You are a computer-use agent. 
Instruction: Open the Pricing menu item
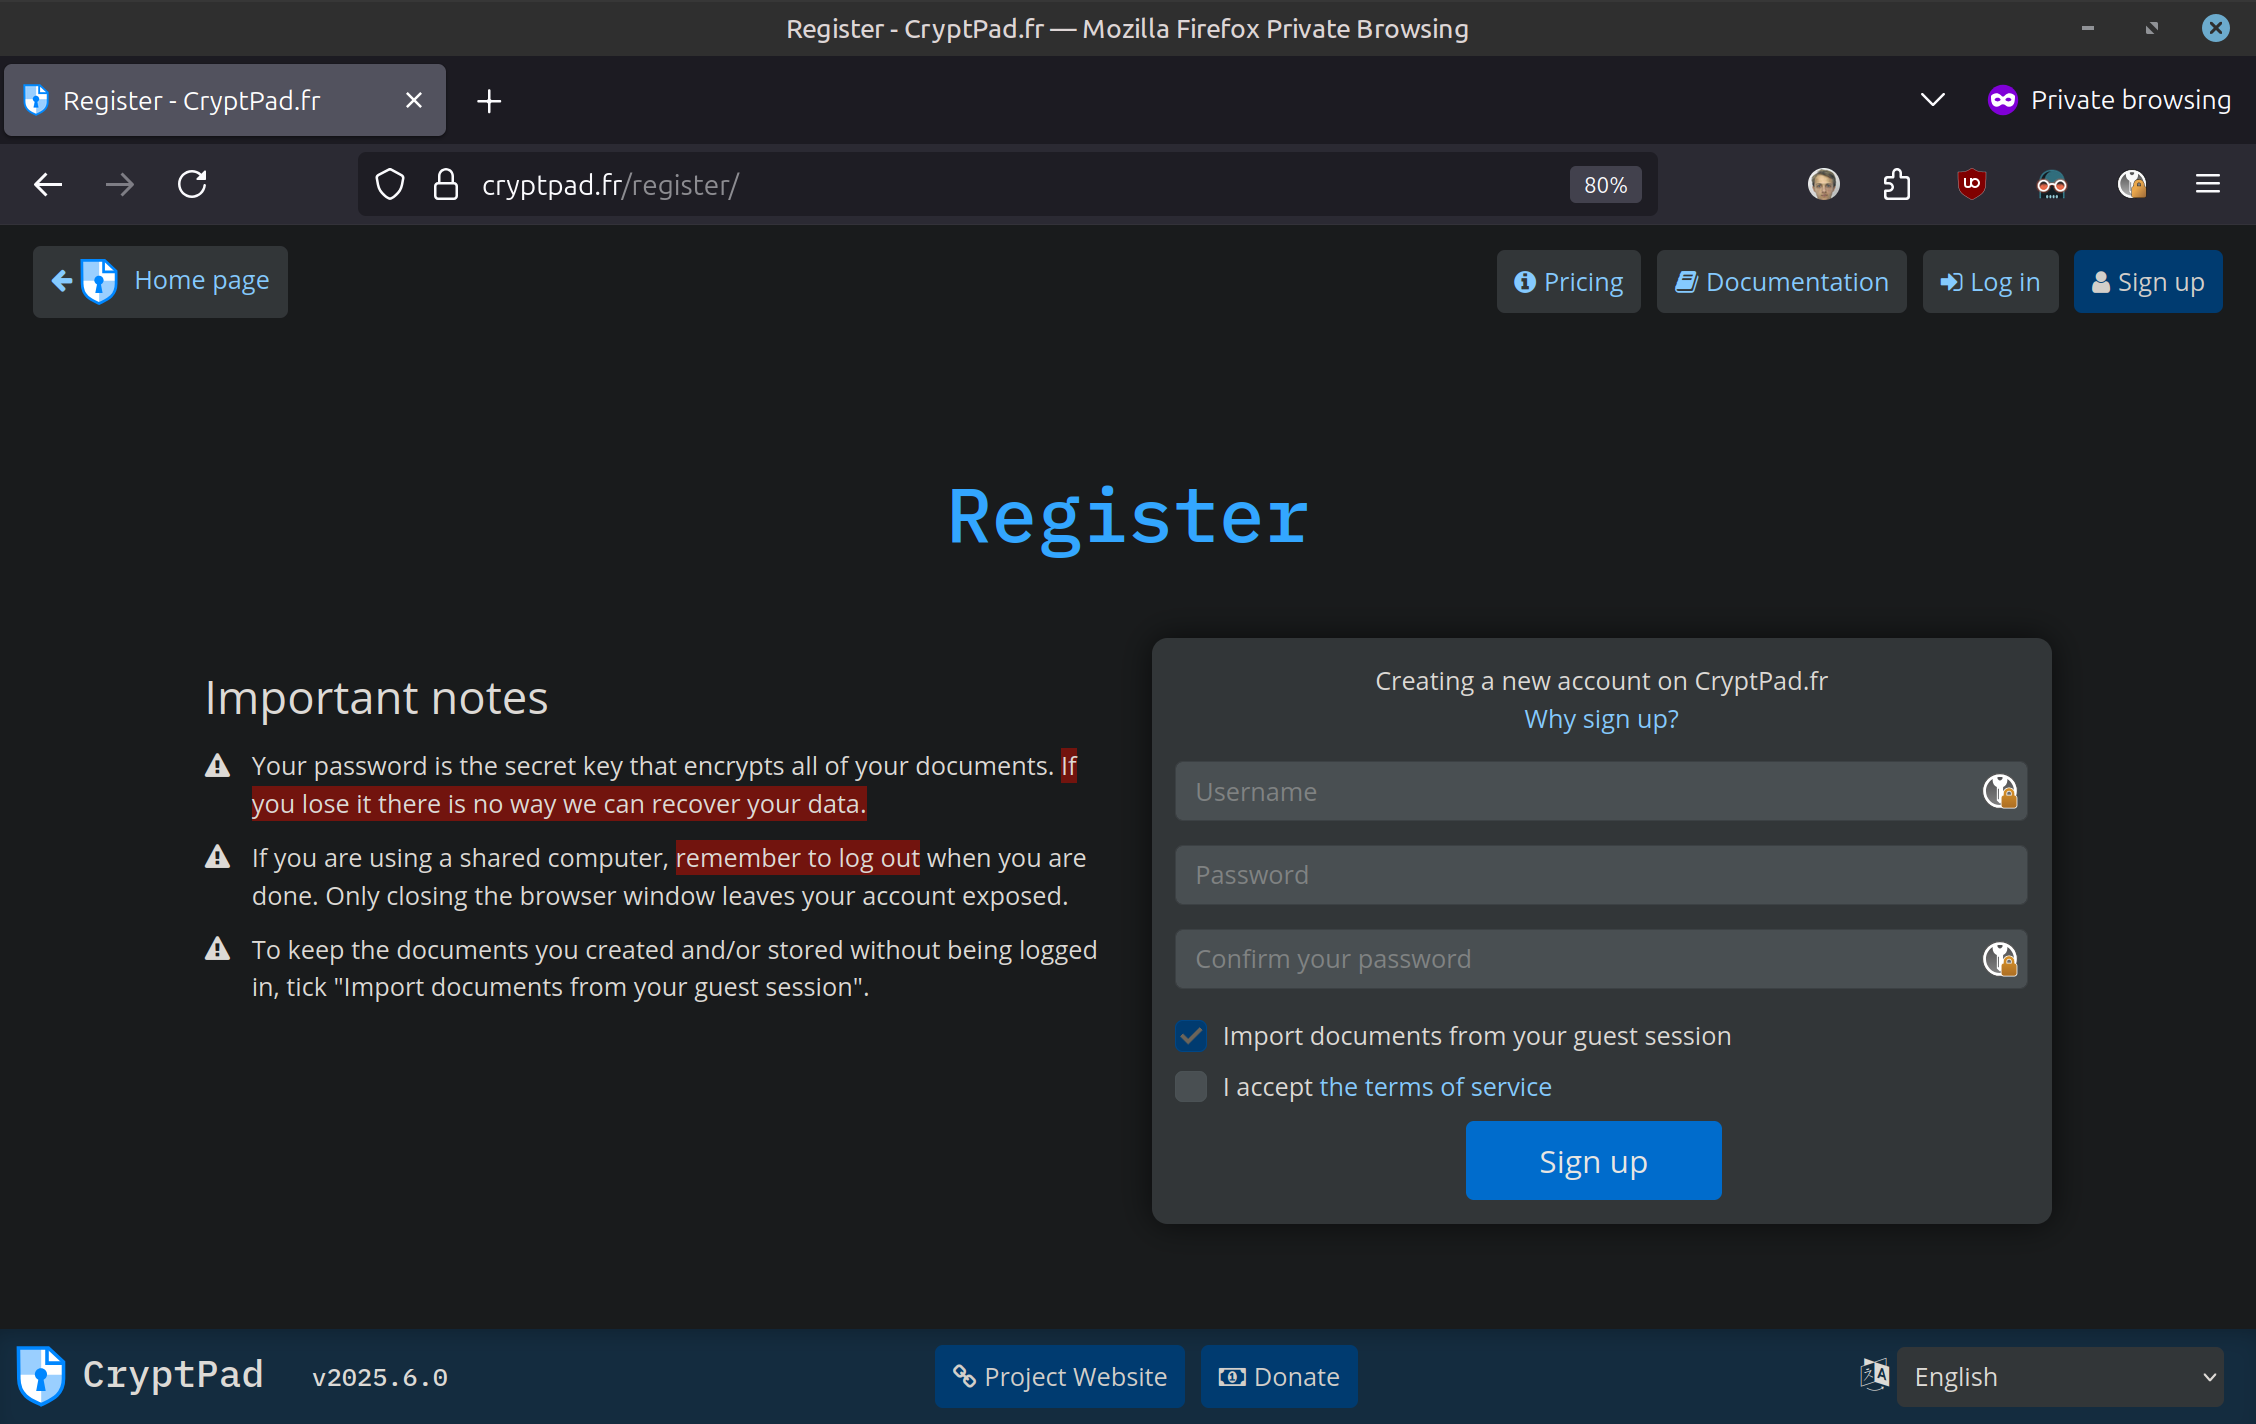(1568, 282)
